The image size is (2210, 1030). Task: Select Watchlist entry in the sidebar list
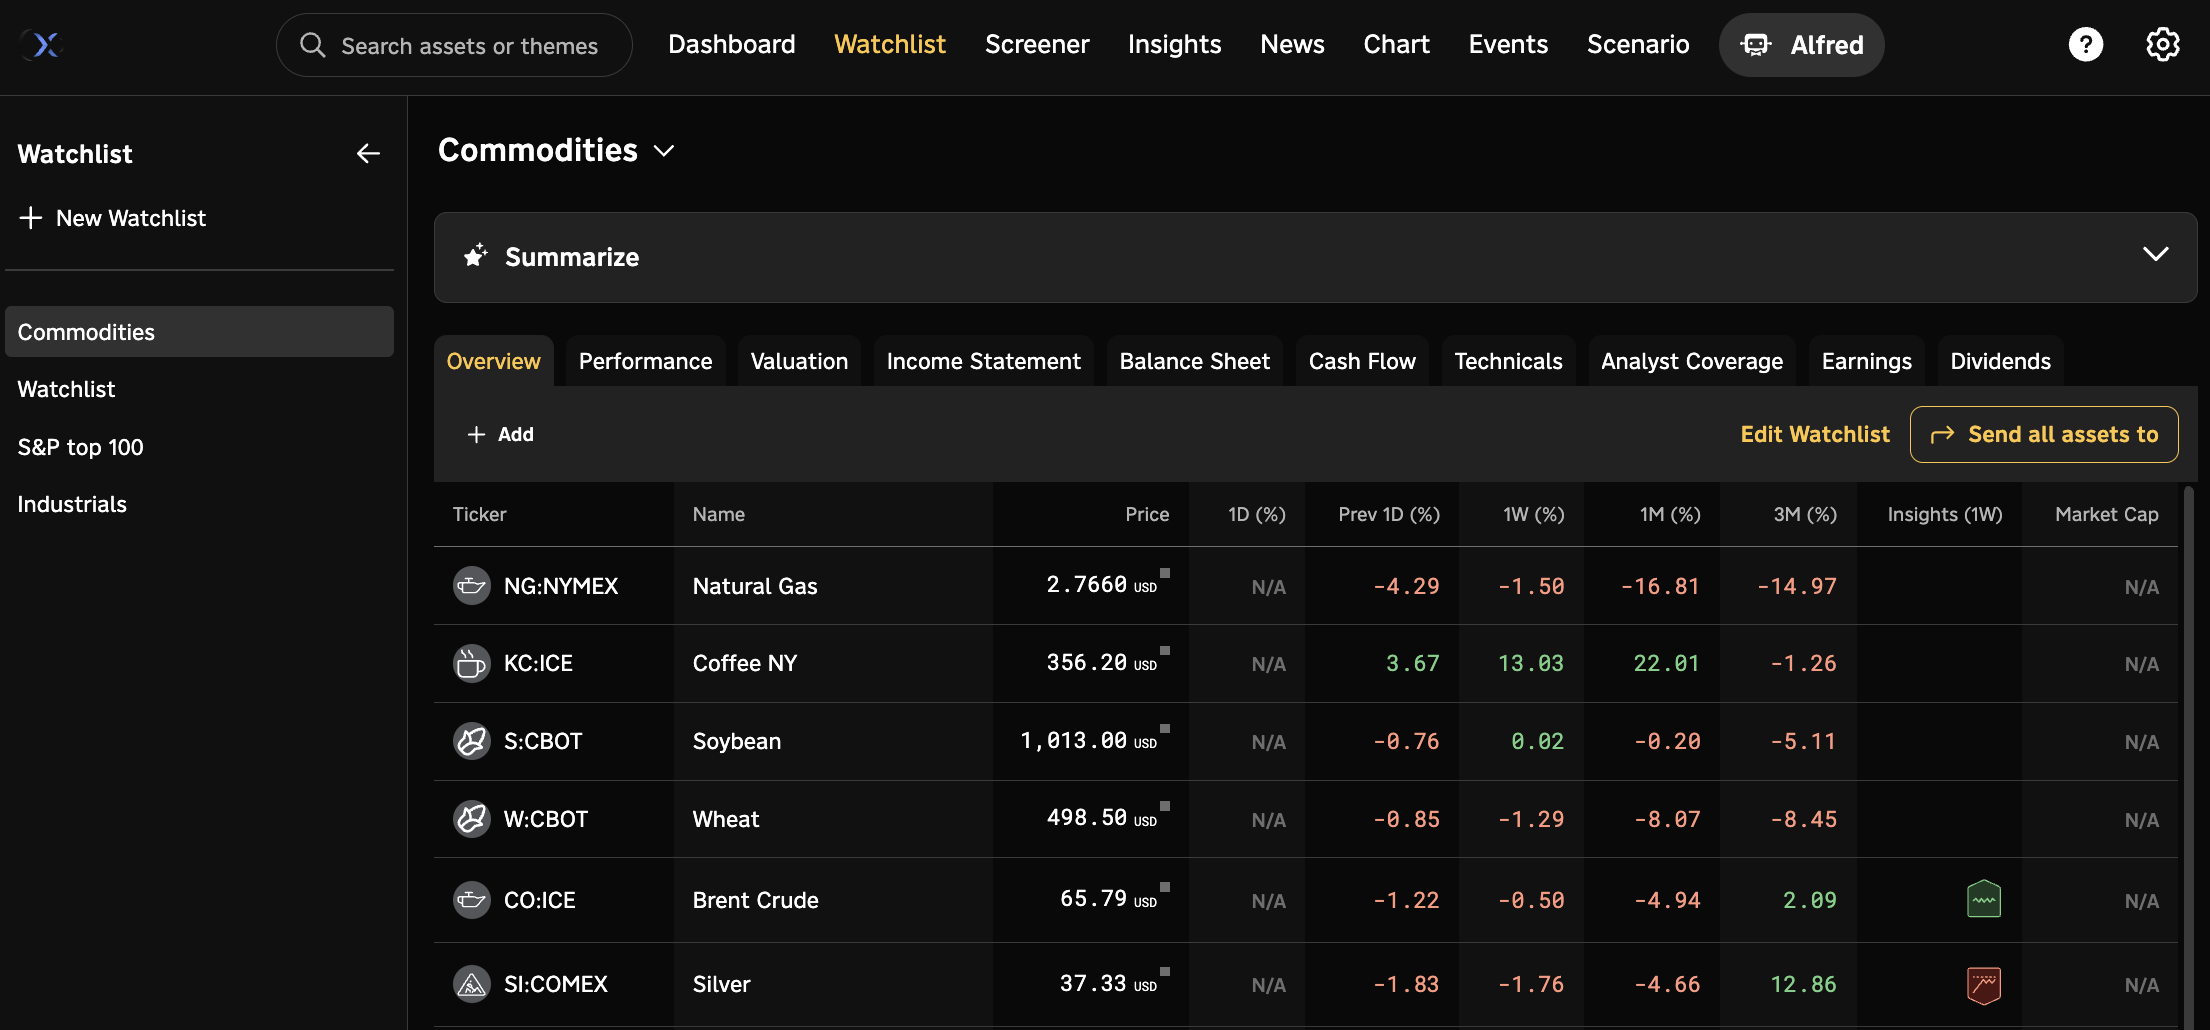(x=199, y=389)
